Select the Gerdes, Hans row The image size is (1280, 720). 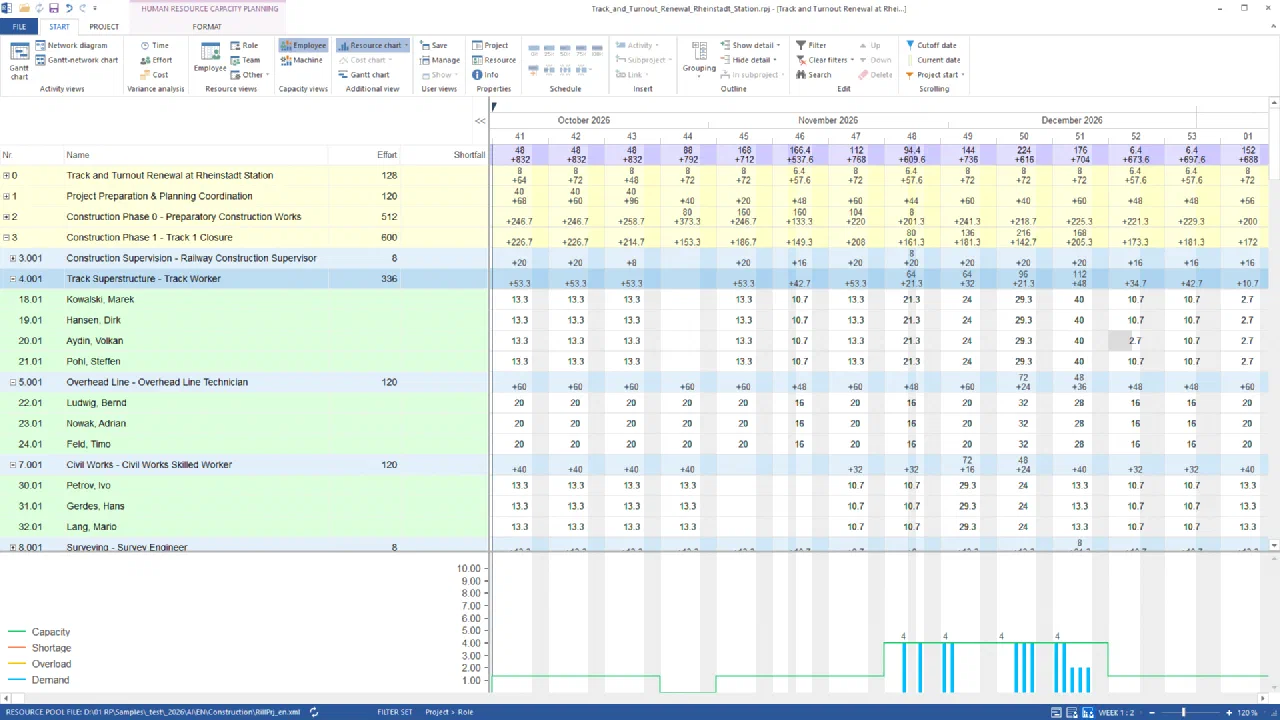pyautogui.click(x=244, y=506)
